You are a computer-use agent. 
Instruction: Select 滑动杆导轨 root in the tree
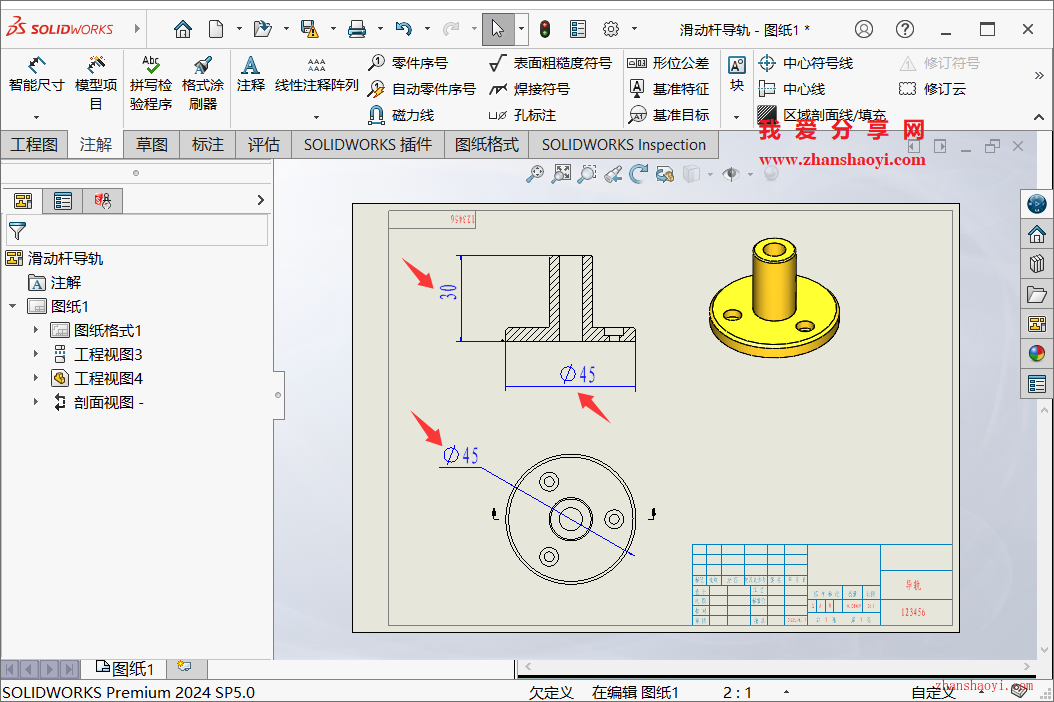pyautogui.click(x=54, y=258)
